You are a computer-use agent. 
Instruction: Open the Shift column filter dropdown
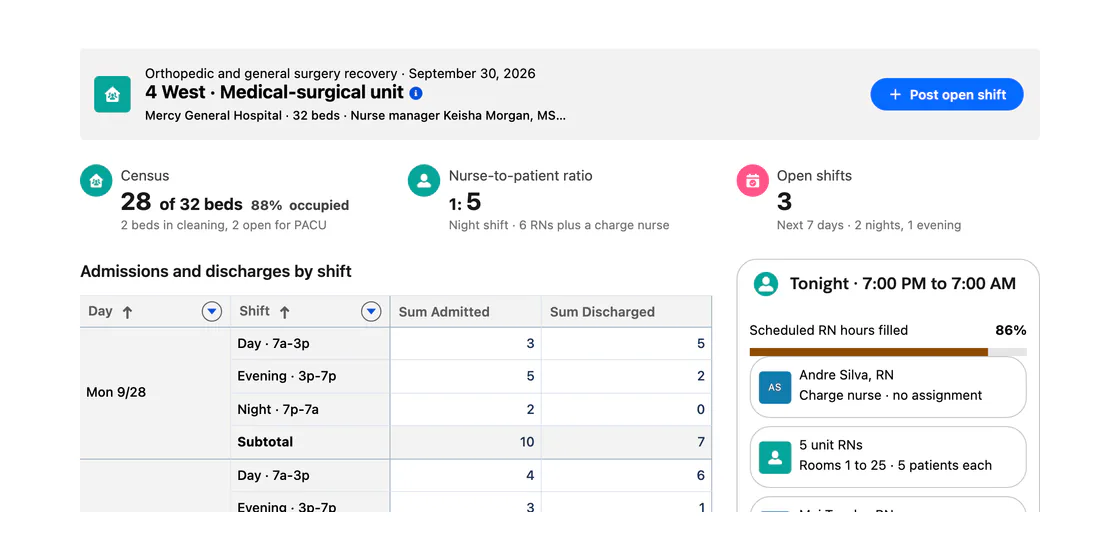(x=371, y=311)
